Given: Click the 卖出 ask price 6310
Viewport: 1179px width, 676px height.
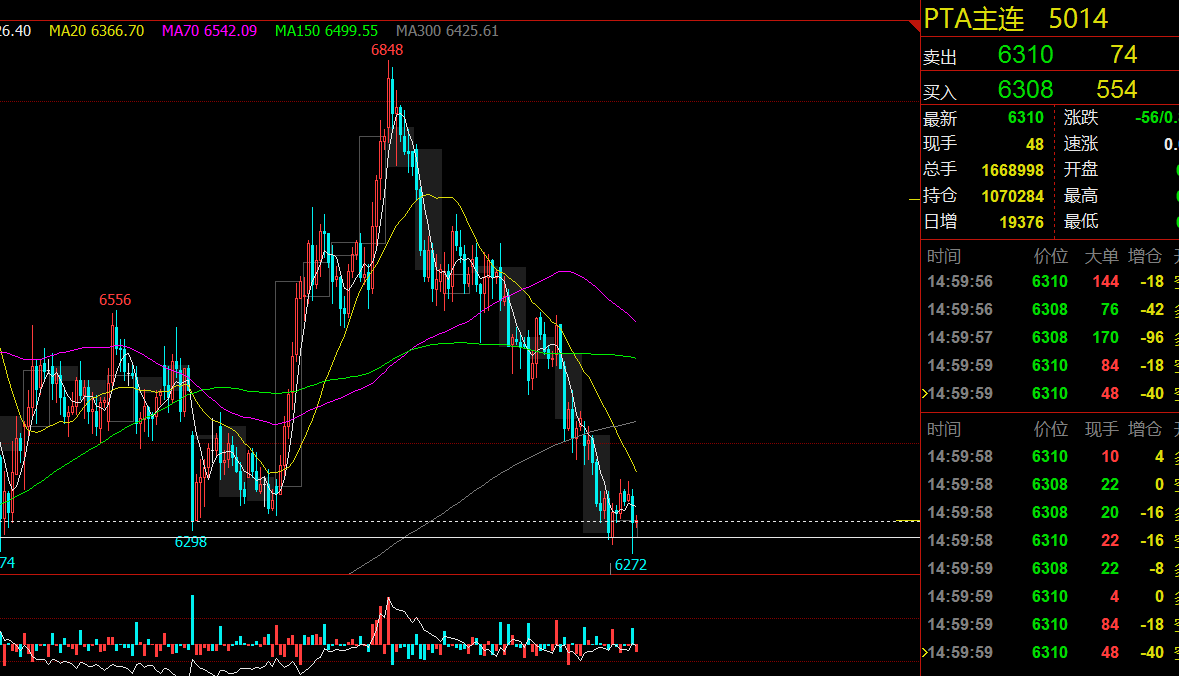Looking at the screenshot, I should coord(1025,55).
